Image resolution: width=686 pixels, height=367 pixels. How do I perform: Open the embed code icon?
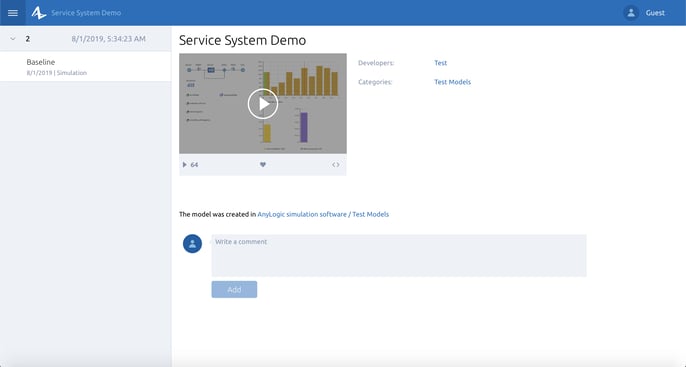(336, 164)
